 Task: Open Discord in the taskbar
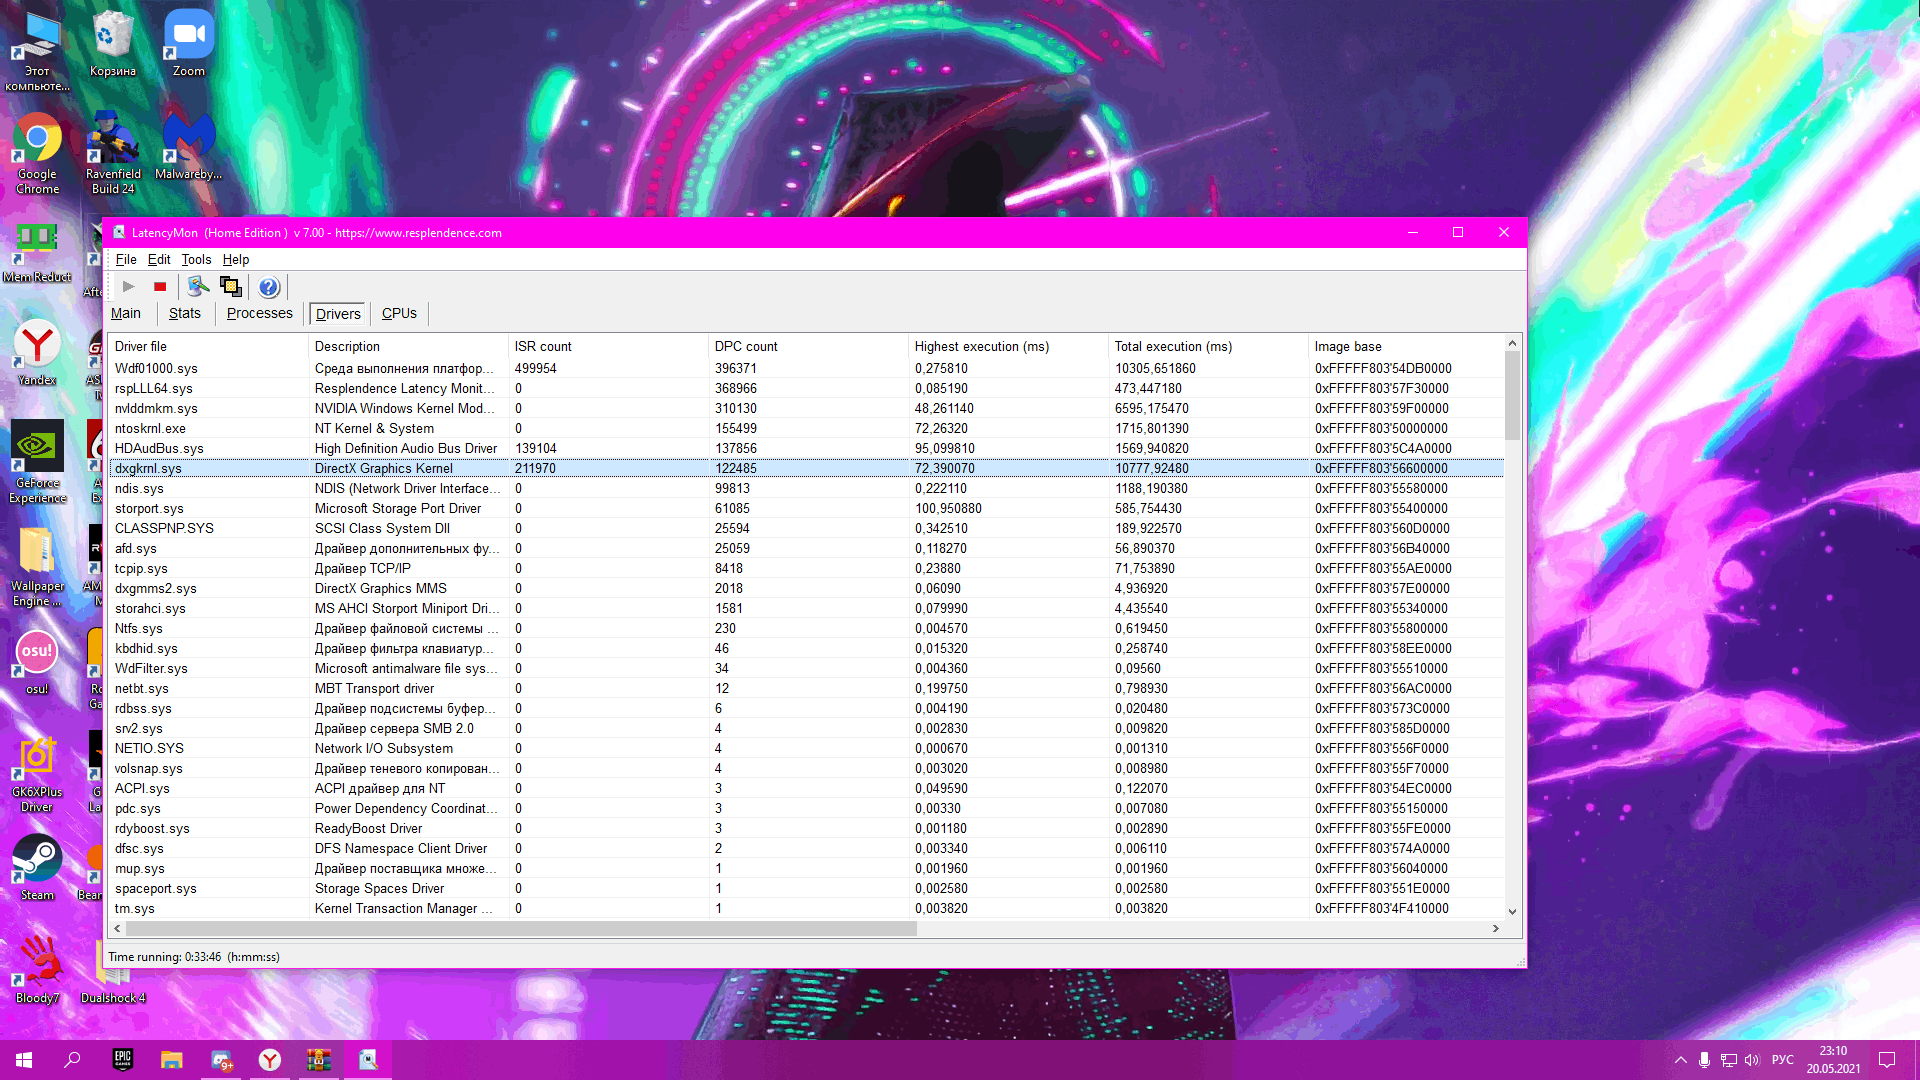(221, 1059)
